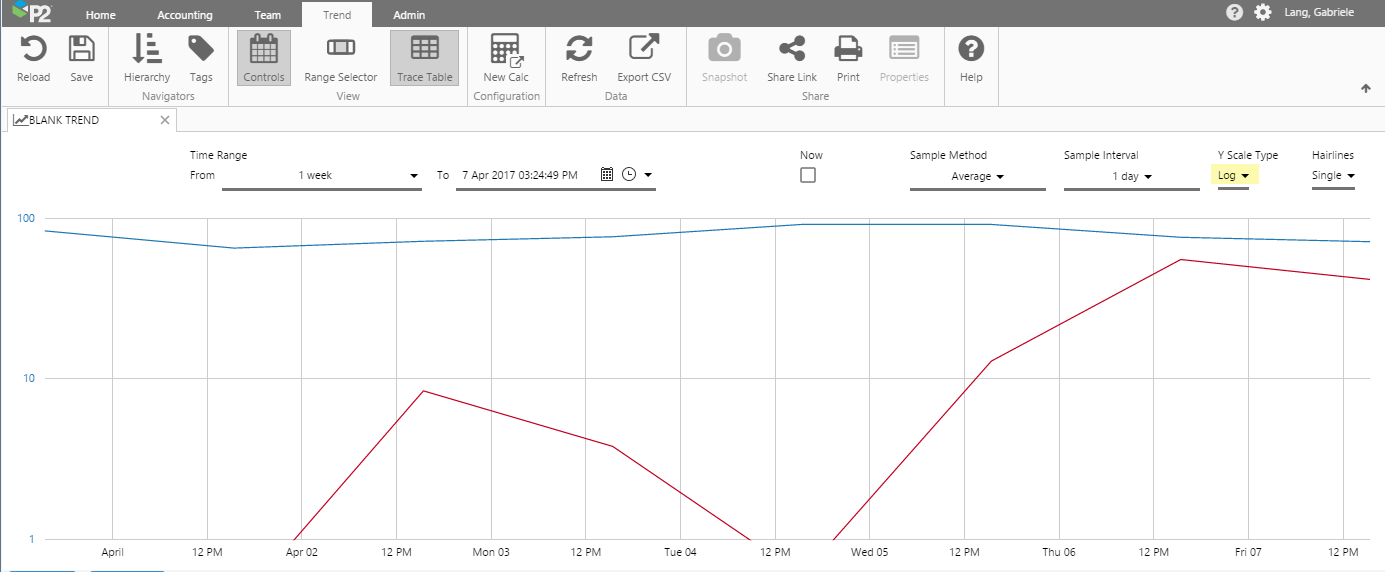
Task: Close the BLANK TREND tab
Action: (x=166, y=120)
